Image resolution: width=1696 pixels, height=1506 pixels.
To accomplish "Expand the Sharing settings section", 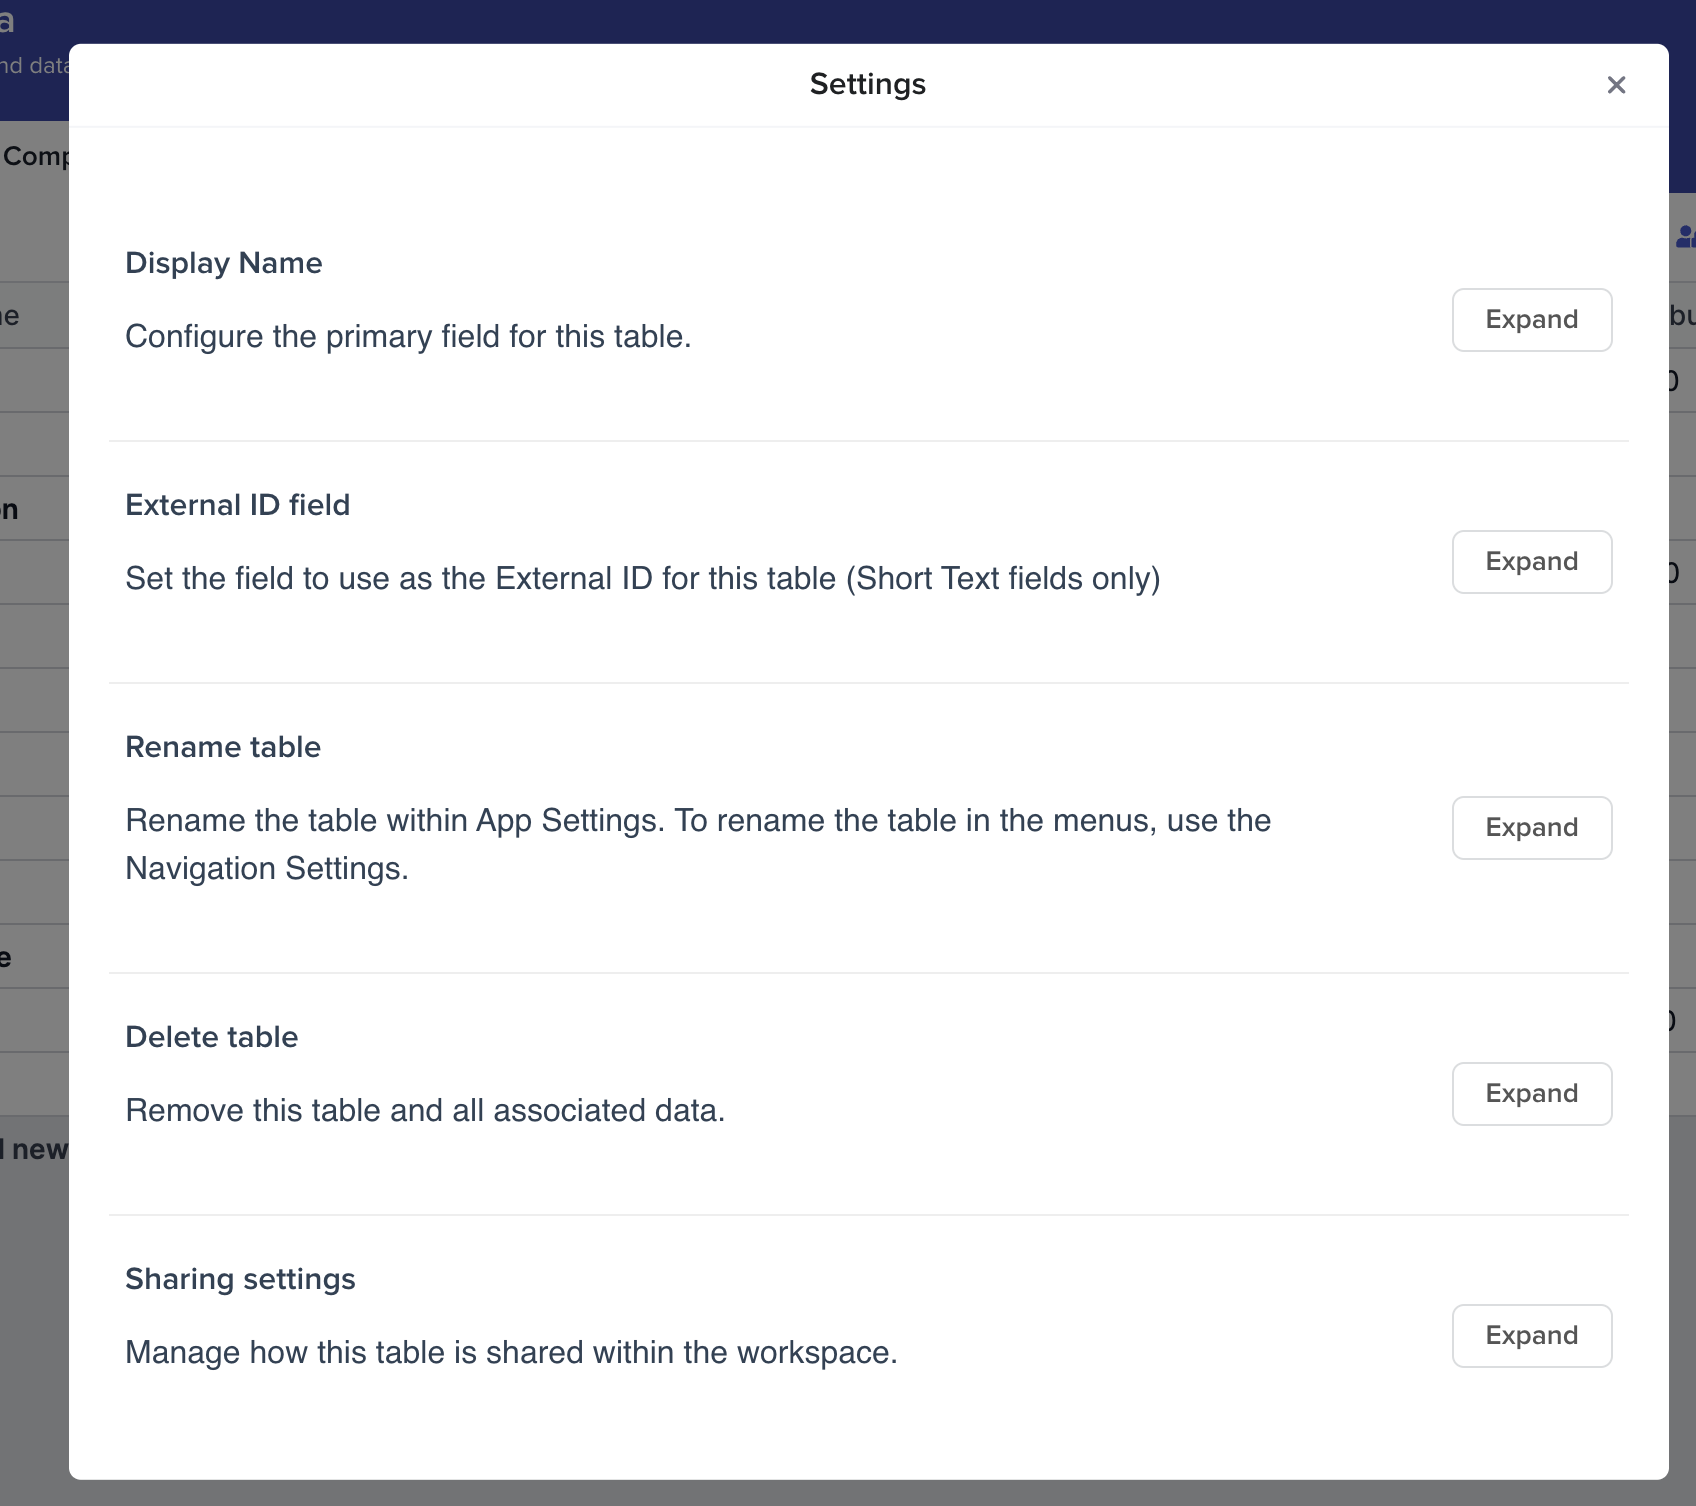I will coord(1531,1336).
